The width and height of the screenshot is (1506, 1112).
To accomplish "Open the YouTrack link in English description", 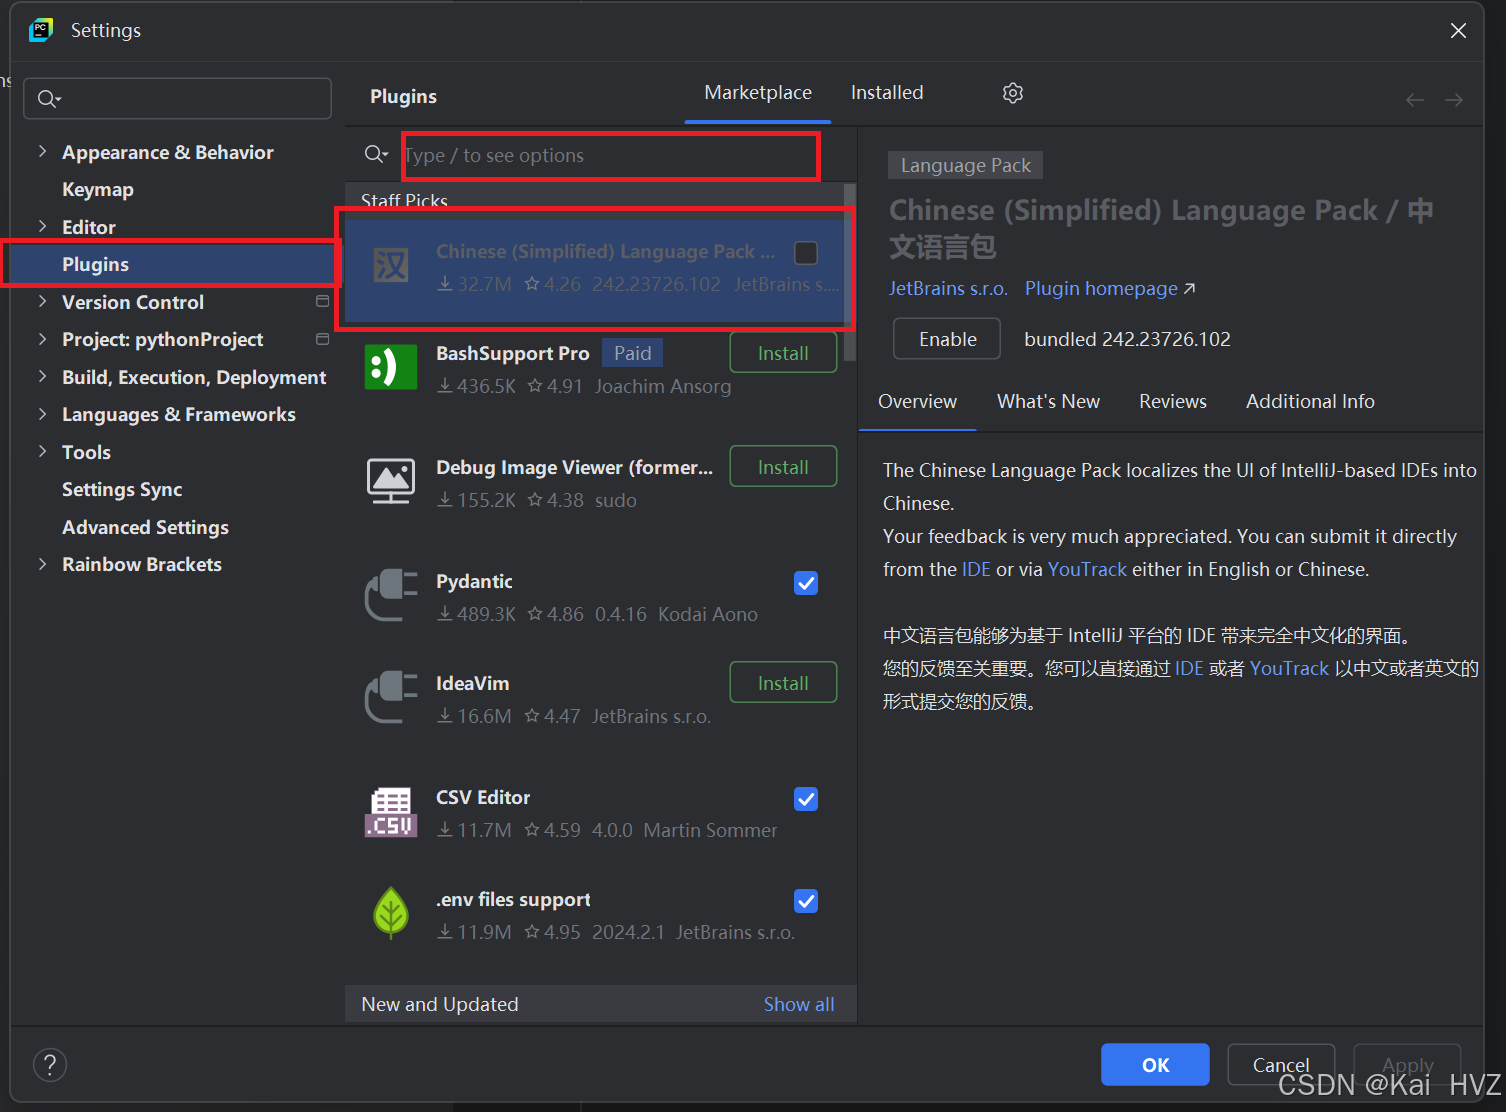I will 1087,569.
